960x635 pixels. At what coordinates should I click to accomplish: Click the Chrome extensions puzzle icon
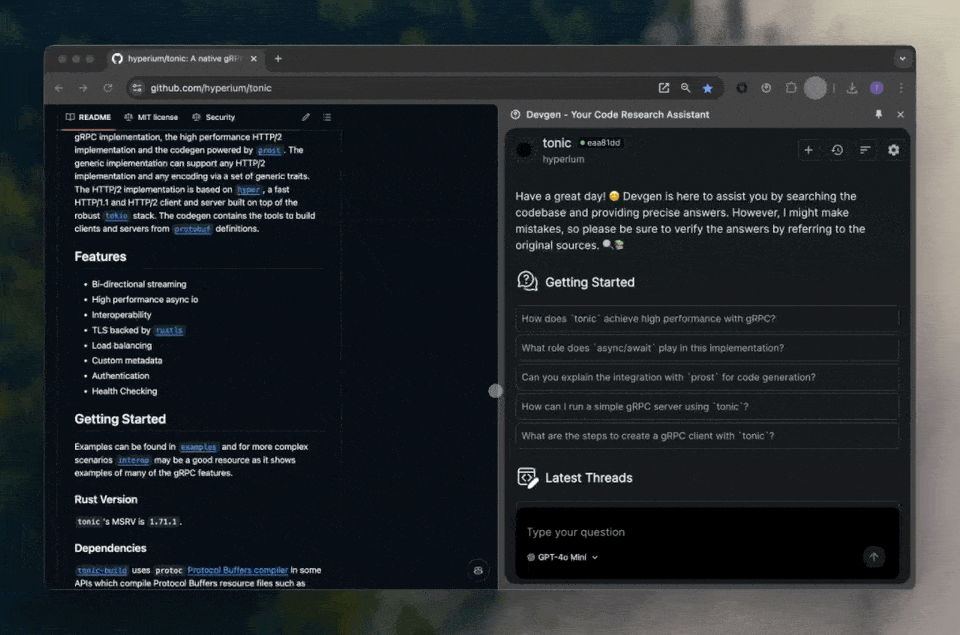791,88
